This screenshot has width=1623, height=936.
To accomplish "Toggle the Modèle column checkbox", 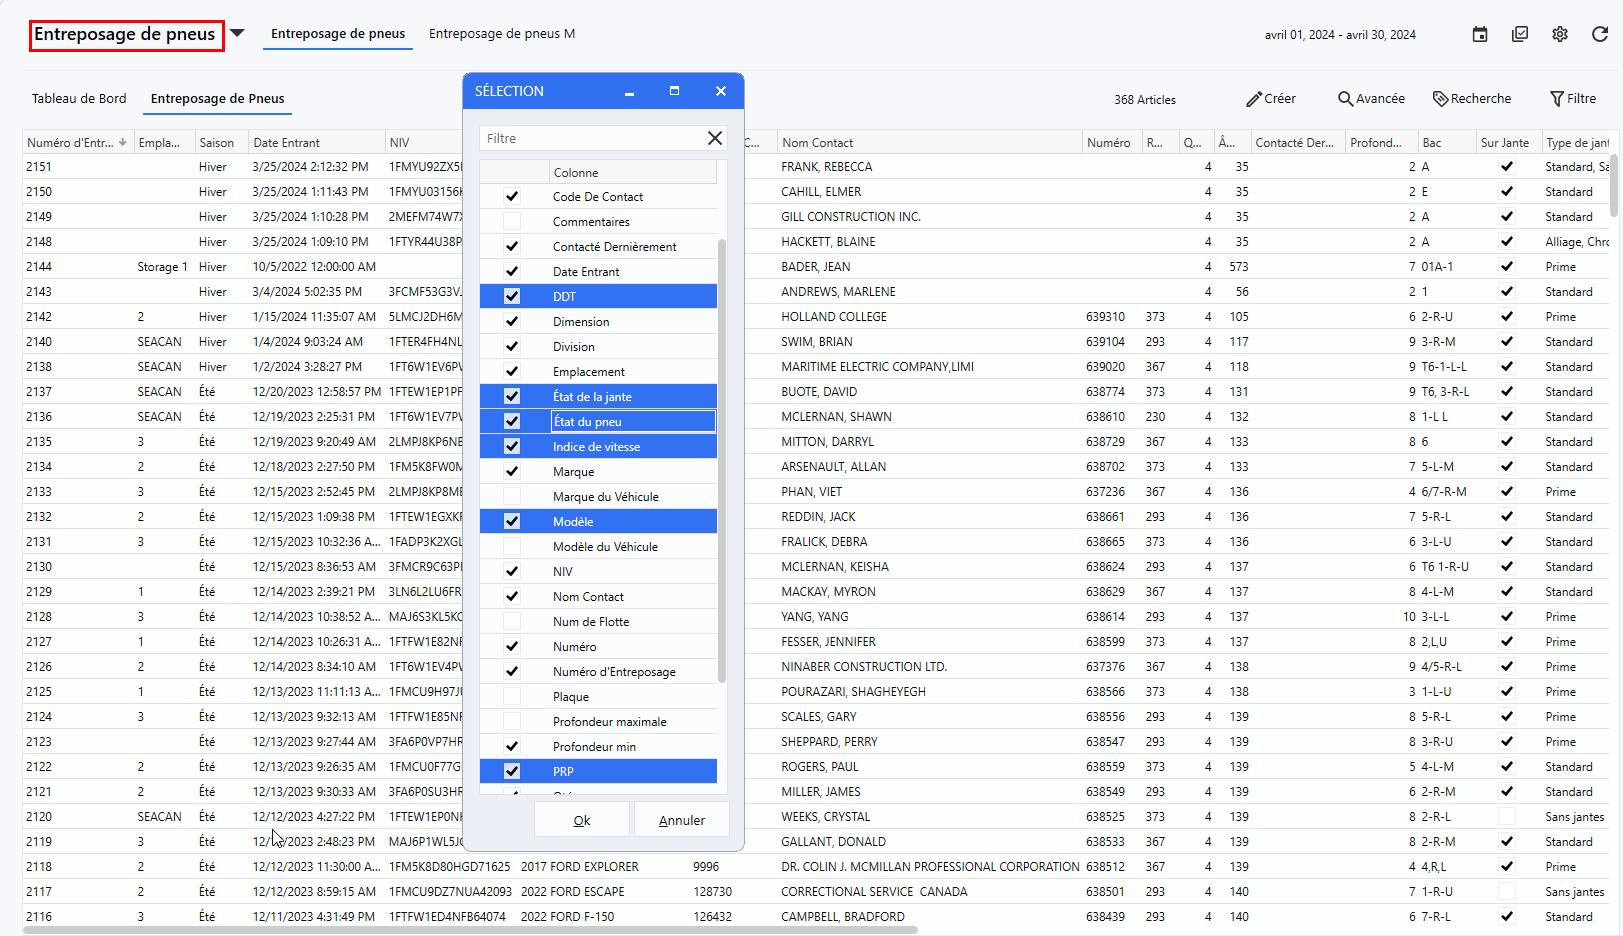I will pos(512,522).
